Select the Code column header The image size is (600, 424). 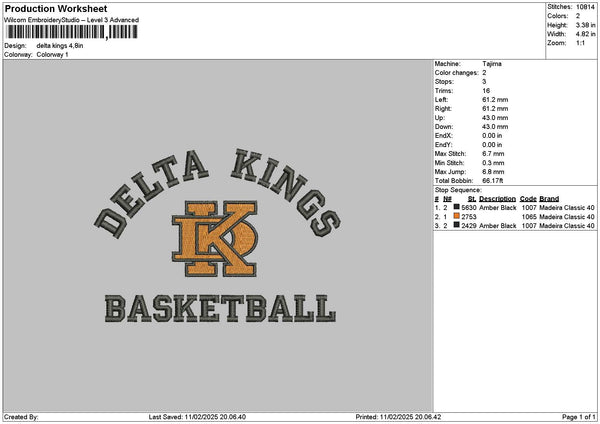coord(528,199)
